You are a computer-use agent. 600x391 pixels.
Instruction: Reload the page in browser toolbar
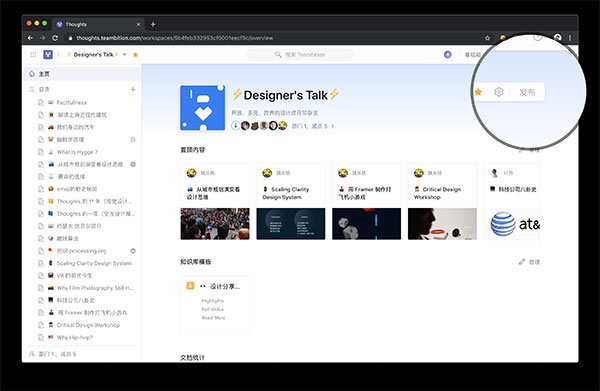55,38
